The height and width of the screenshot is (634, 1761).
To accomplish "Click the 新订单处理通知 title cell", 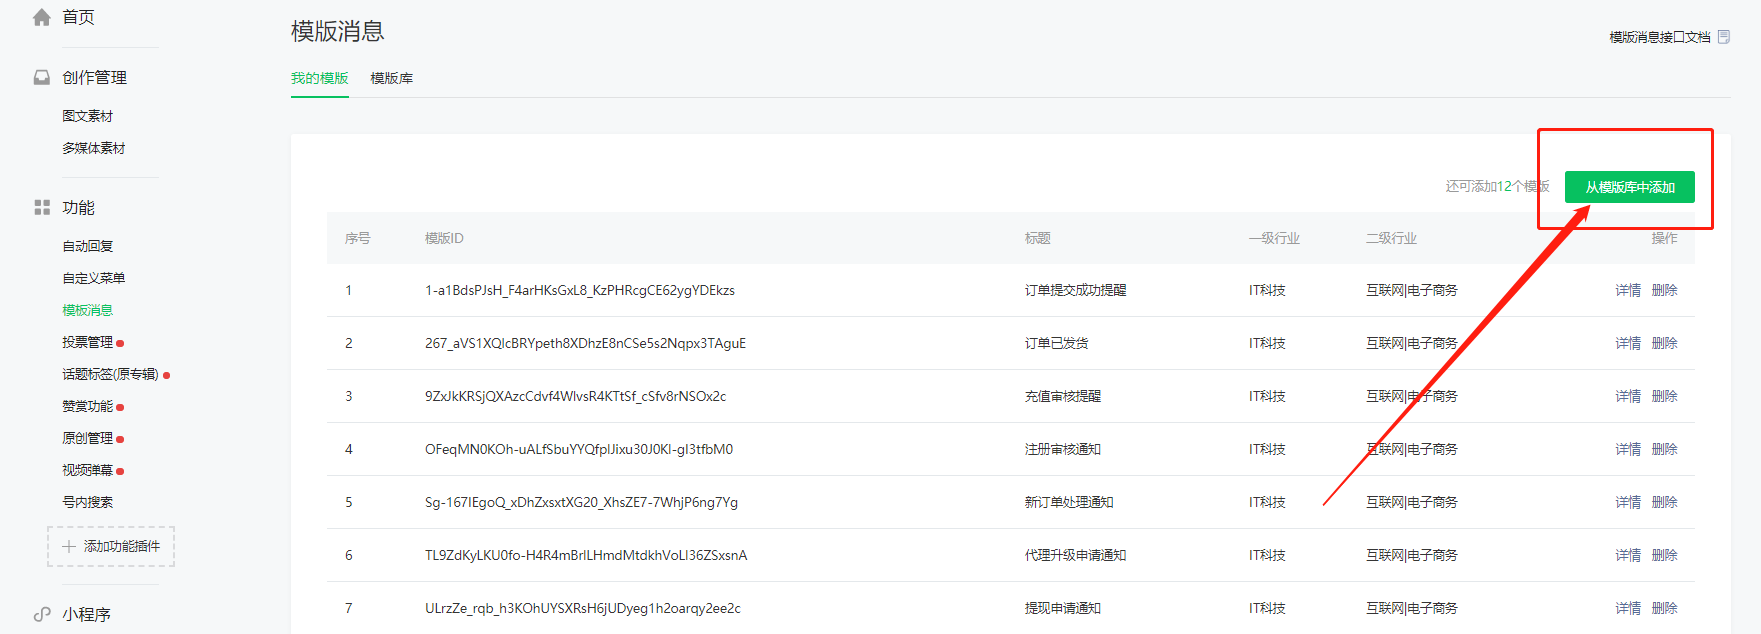I will coord(1069,502).
